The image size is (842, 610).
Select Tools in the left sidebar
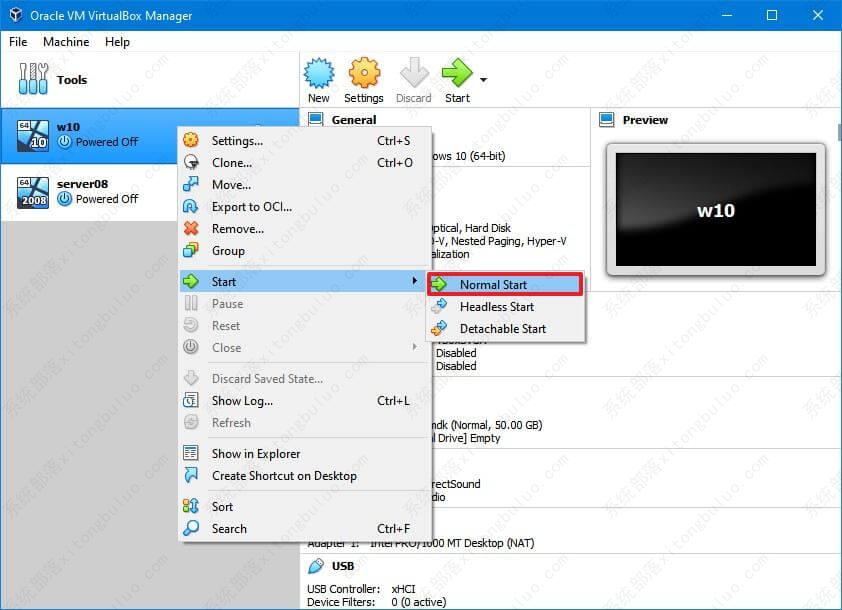click(71, 80)
